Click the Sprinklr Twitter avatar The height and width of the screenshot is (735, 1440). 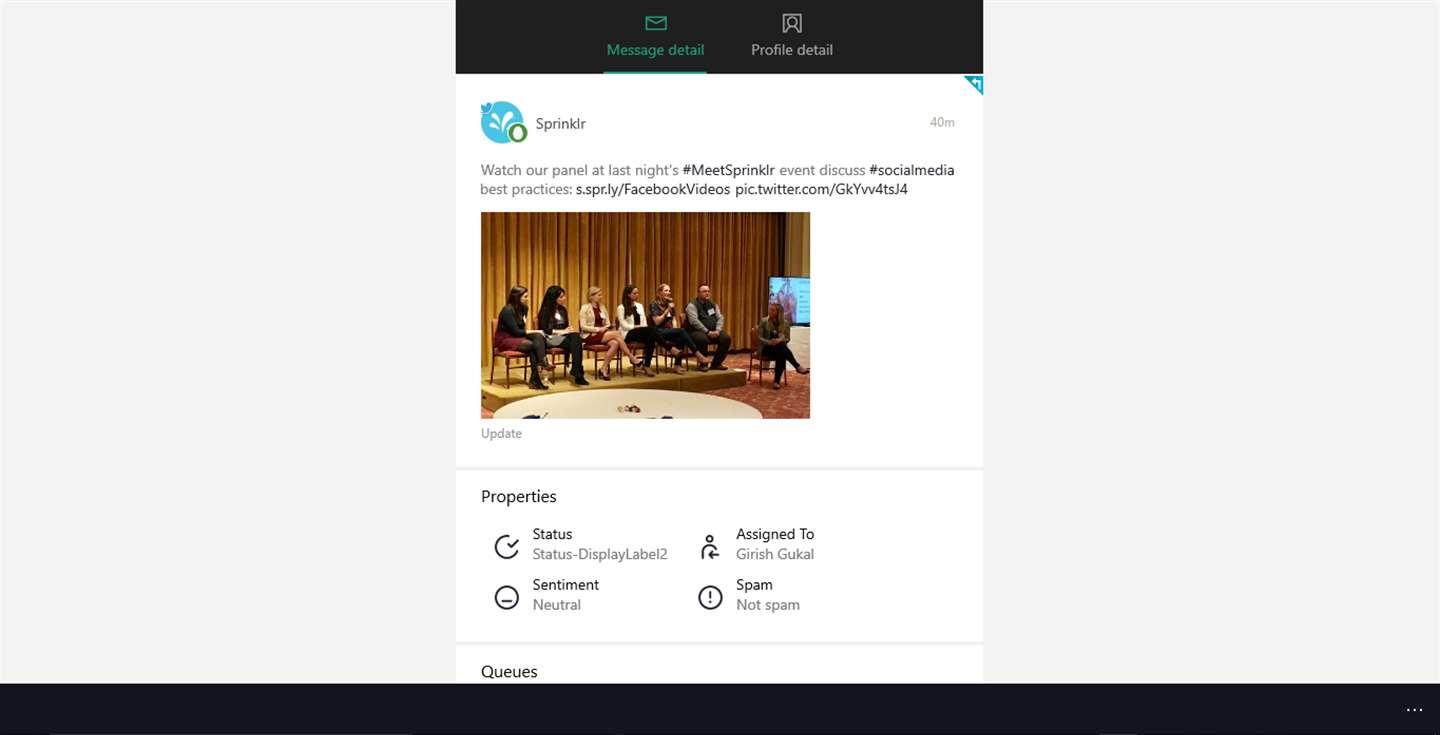point(503,123)
